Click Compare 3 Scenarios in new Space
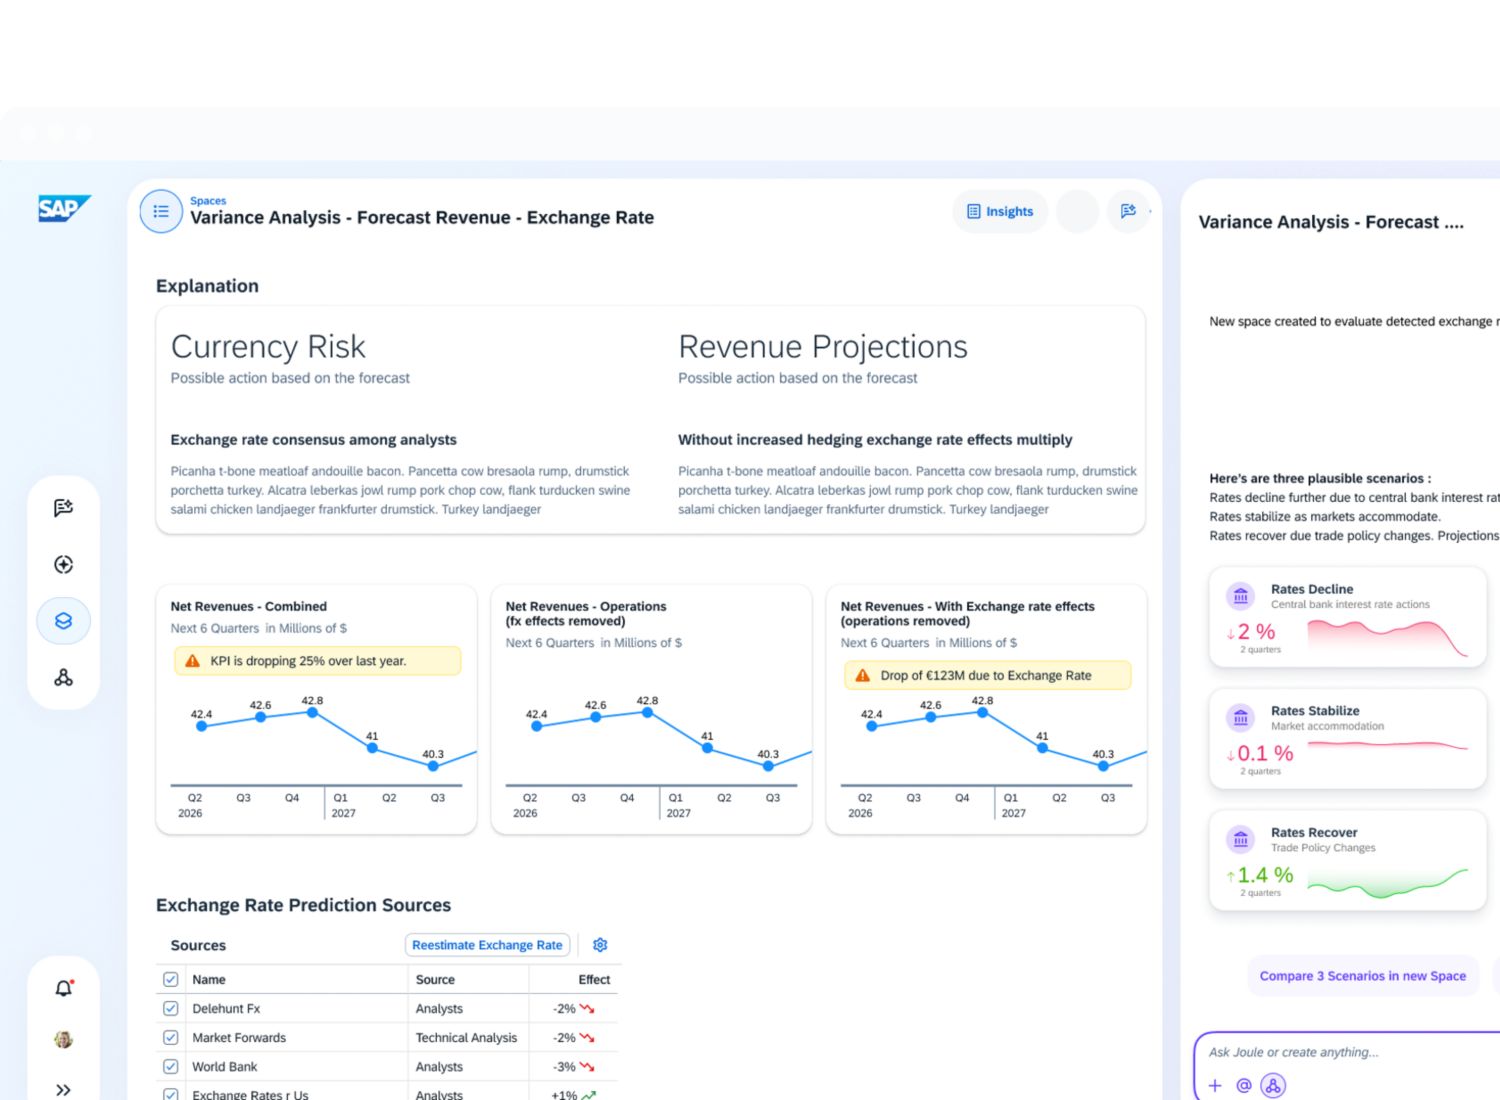Viewport: 1500px width, 1100px height. click(x=1363, y=976)
